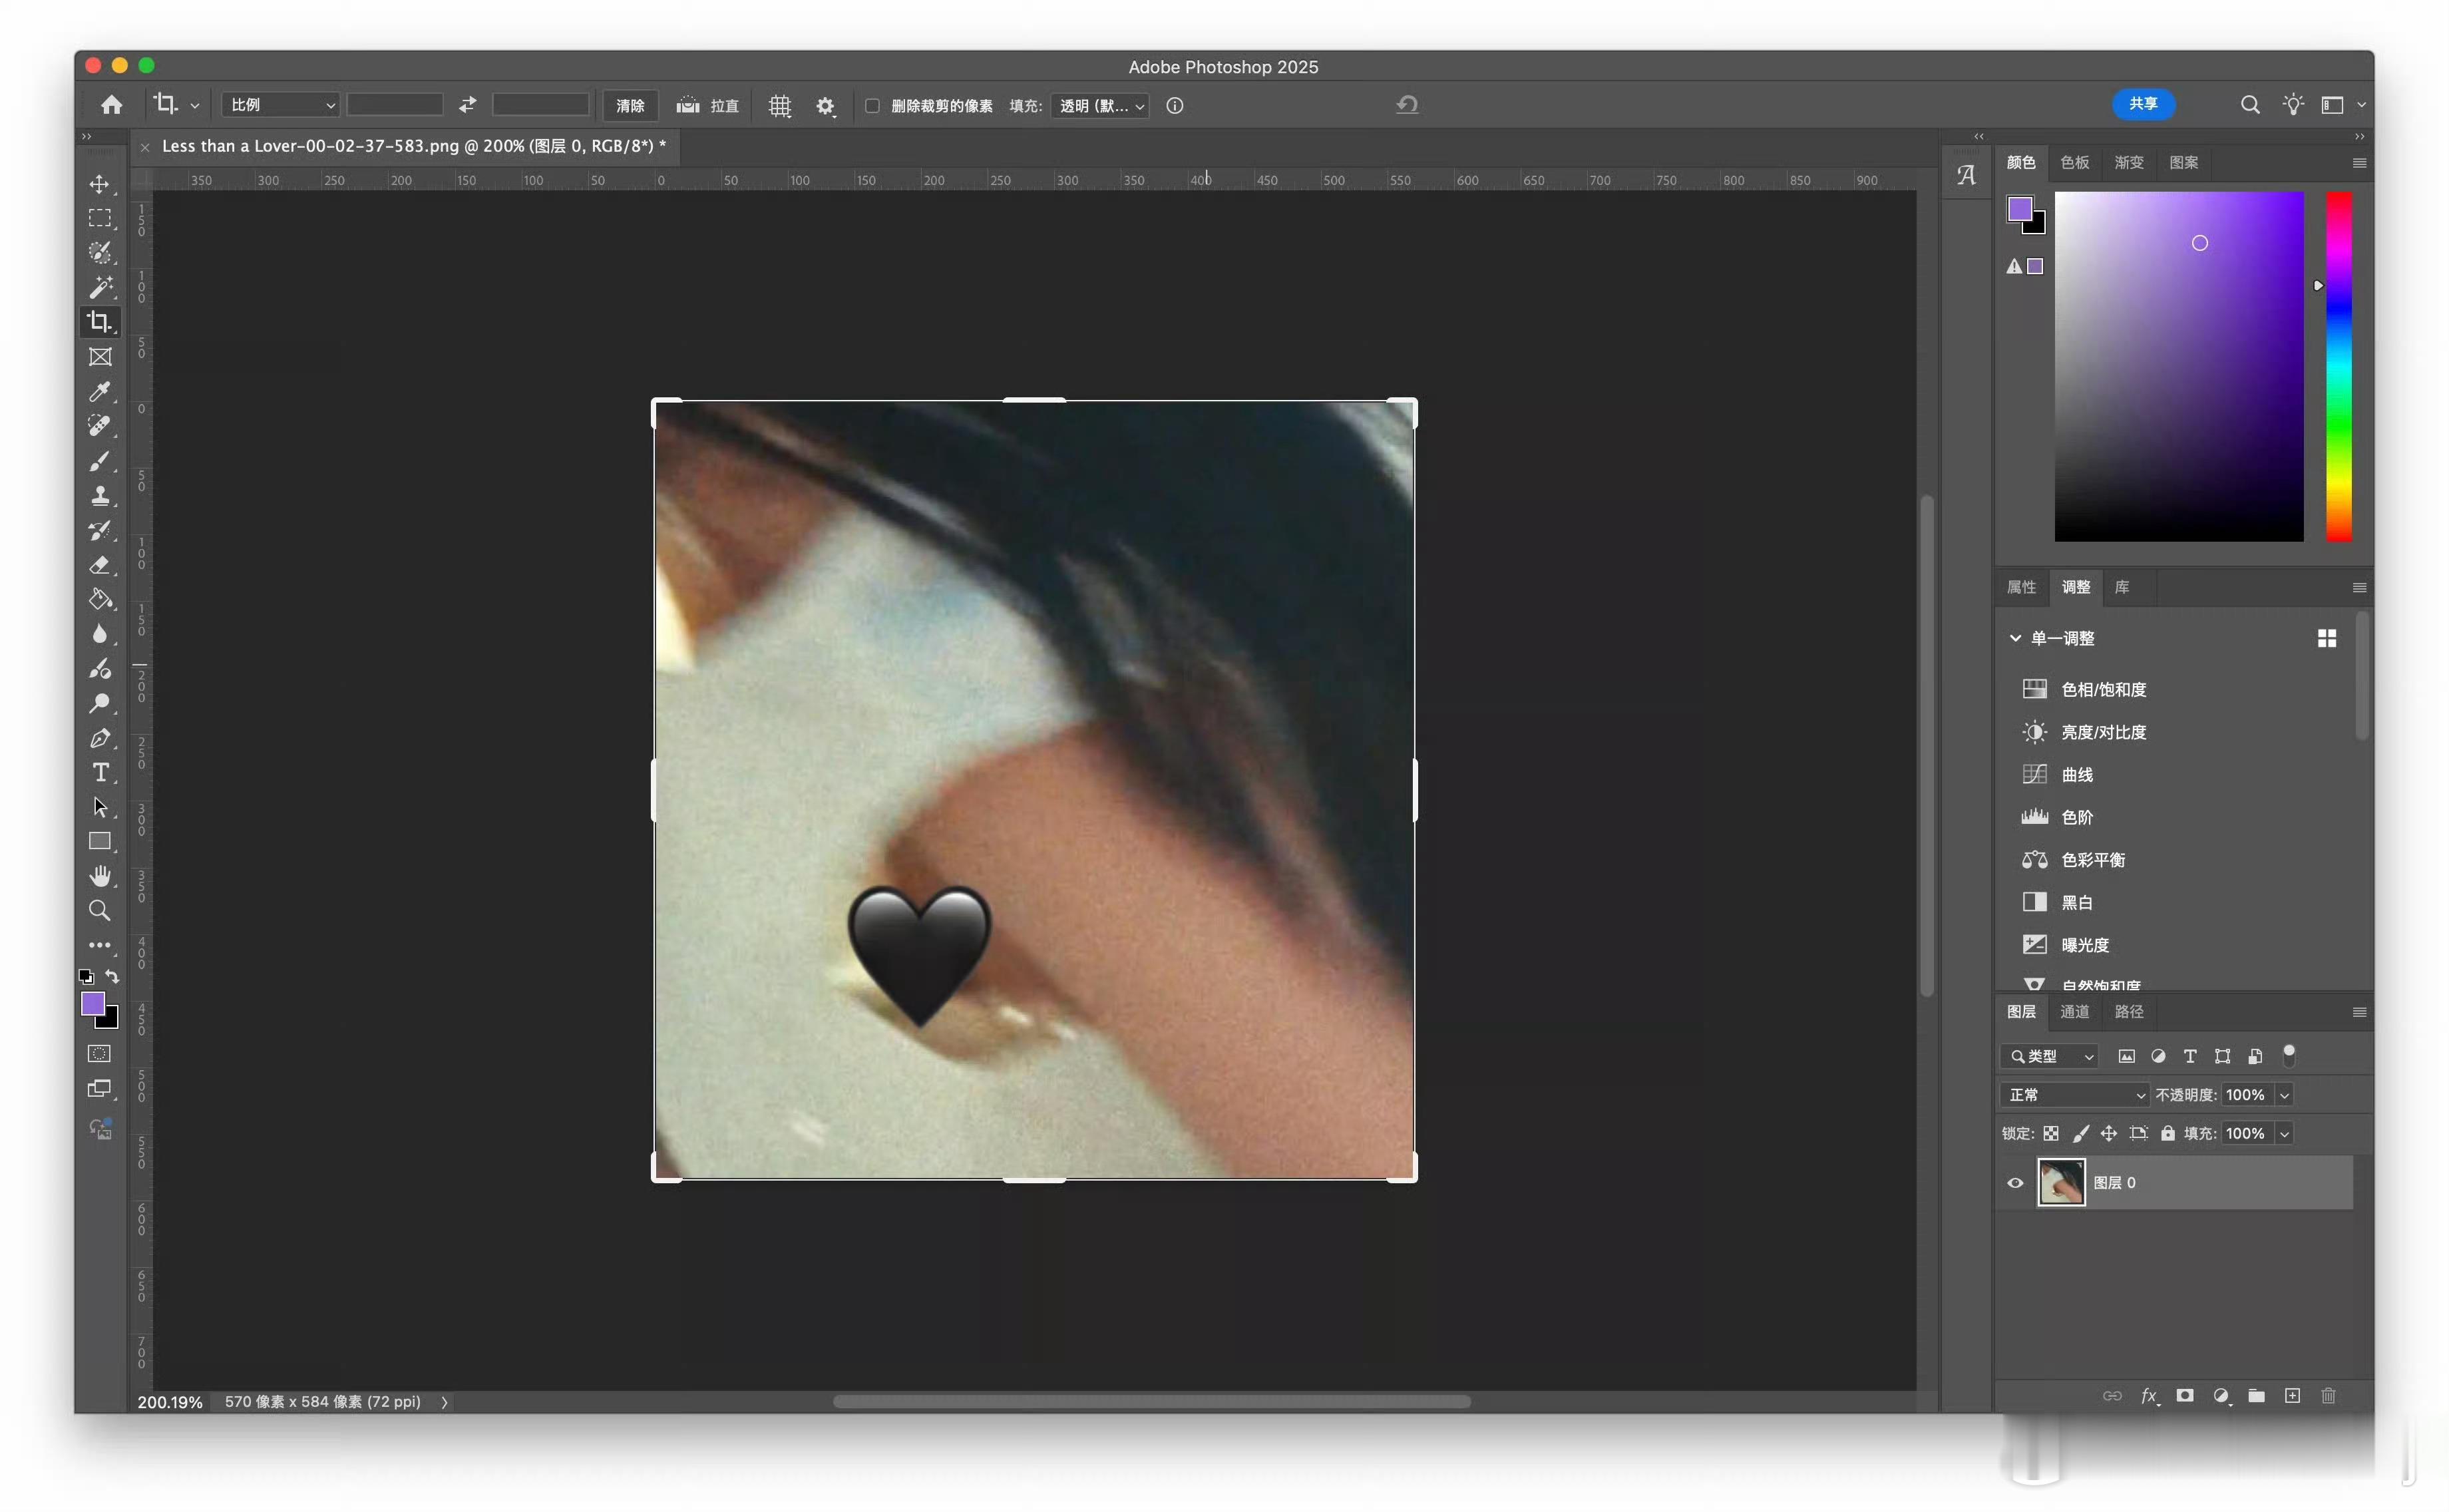Select the Eyedropper tool
The width and height of the screenshot is (2449, 1512).
(x=100, y=391)
